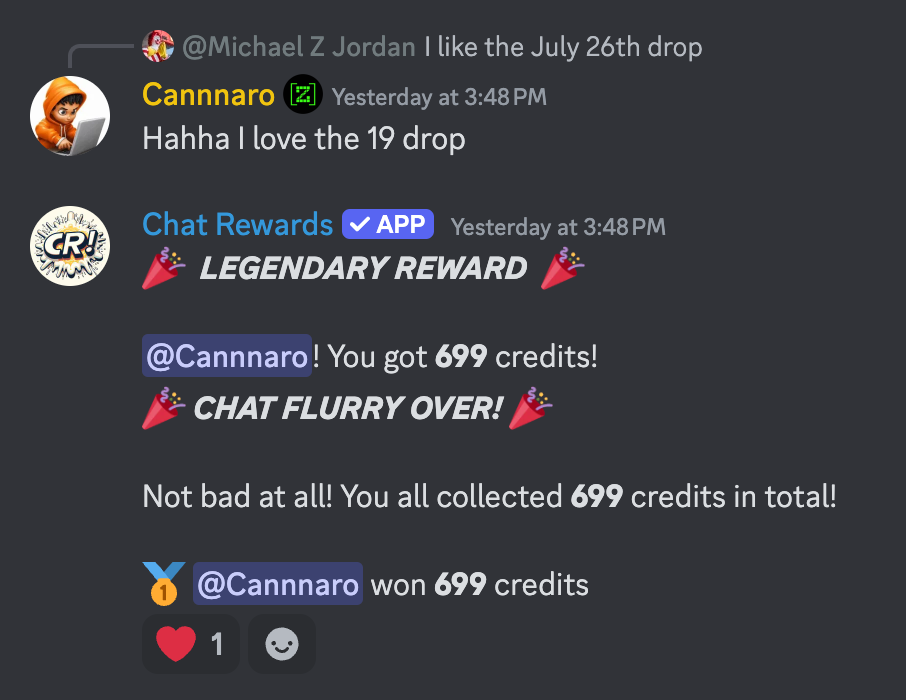Open the Chat Rewards CR! avatar
The width and height of the screenshot is (906, 700).
click(x=70, y=246)
